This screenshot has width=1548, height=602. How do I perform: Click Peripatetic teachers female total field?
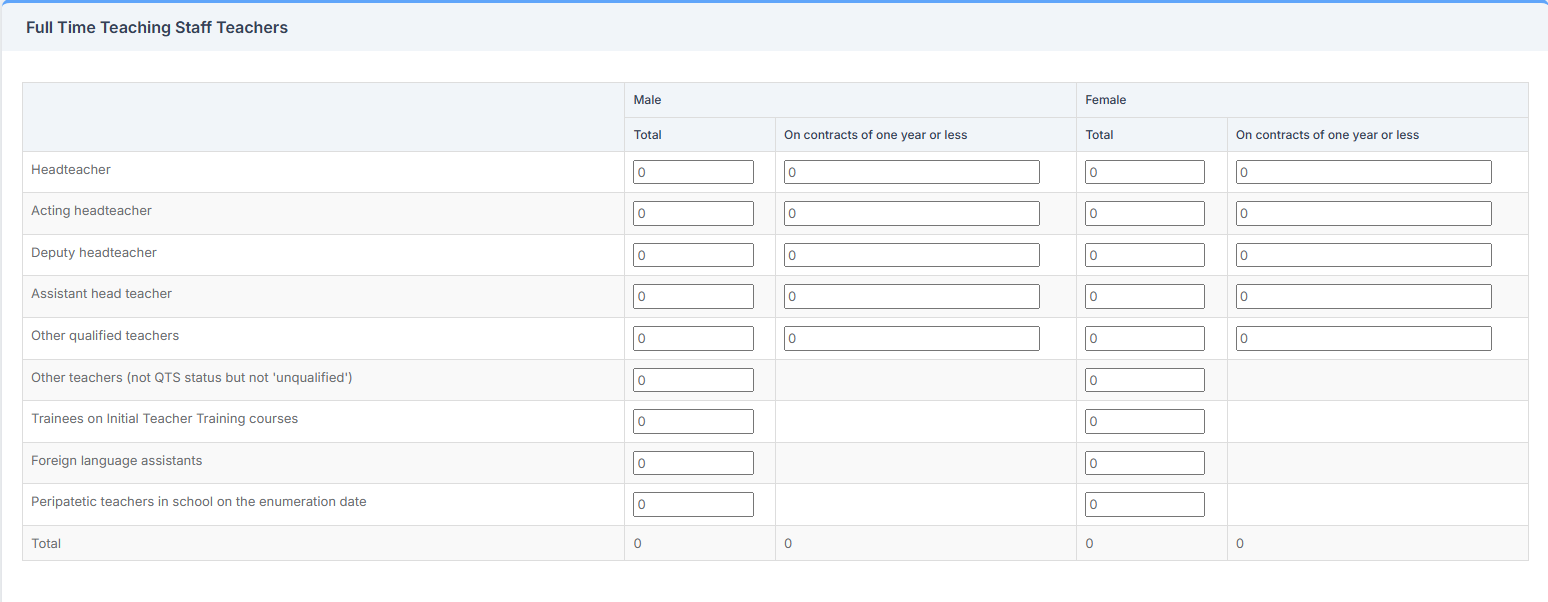coord(1144,504)
